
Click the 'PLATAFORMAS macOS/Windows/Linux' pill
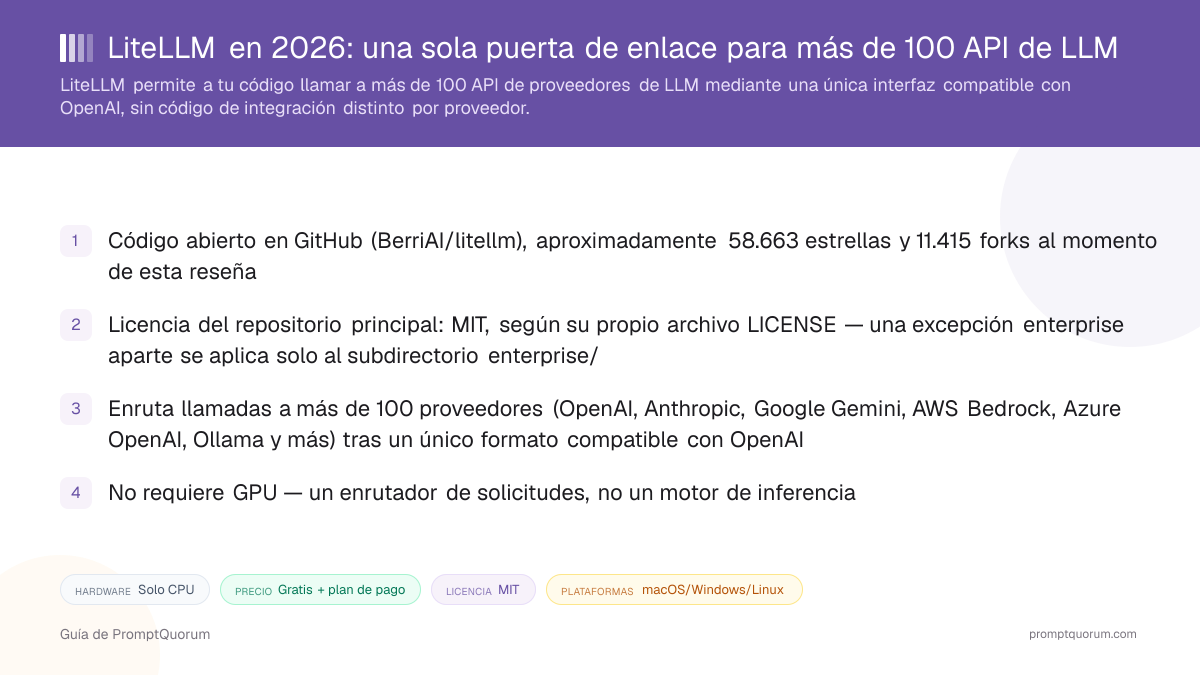[x=674, y=590]
